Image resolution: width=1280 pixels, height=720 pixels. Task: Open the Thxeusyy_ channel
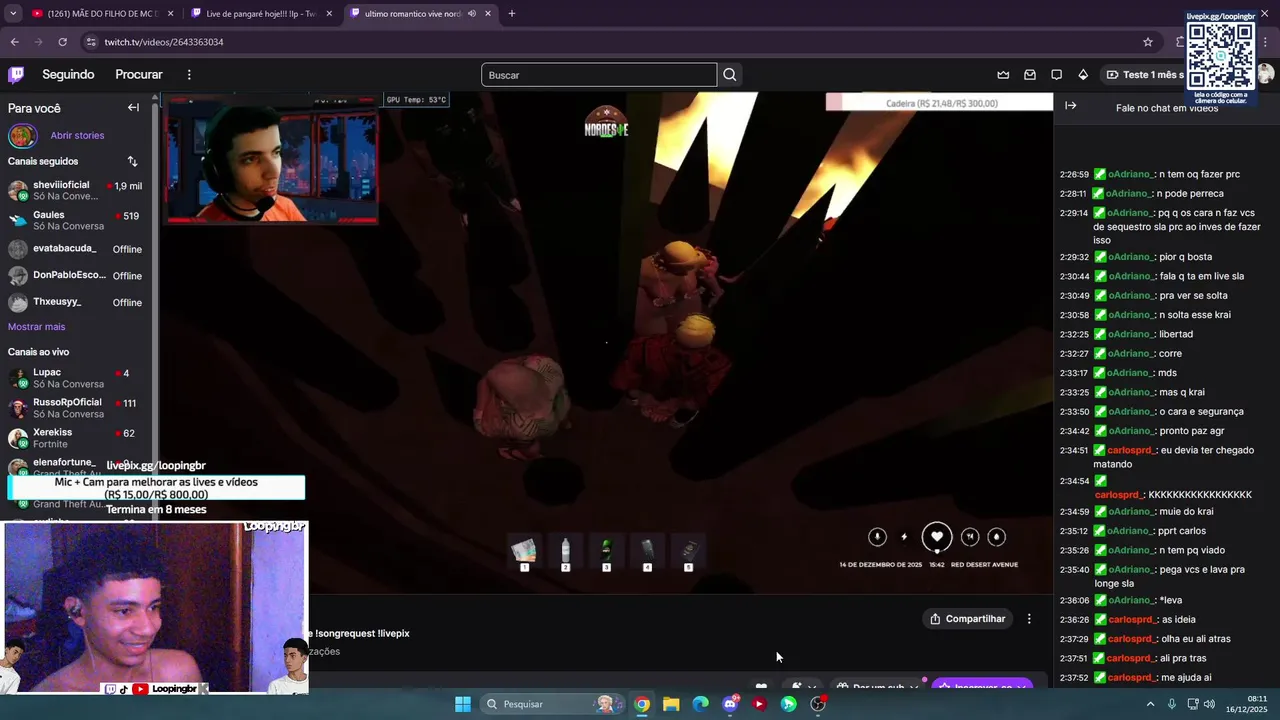[76, 302]
